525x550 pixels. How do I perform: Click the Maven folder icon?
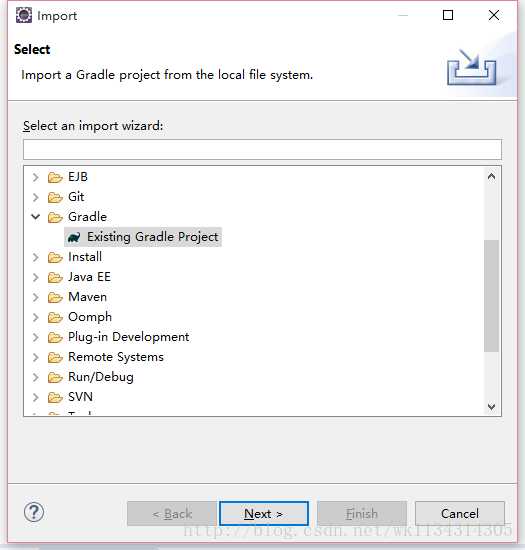pyautogui.click(x=55, y=297)
